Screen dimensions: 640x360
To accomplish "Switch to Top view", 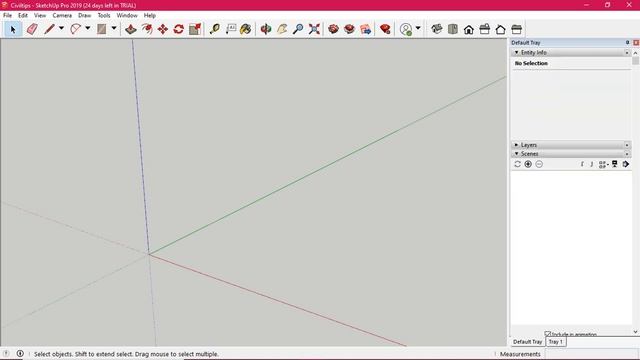I will (x=453, y=29).
